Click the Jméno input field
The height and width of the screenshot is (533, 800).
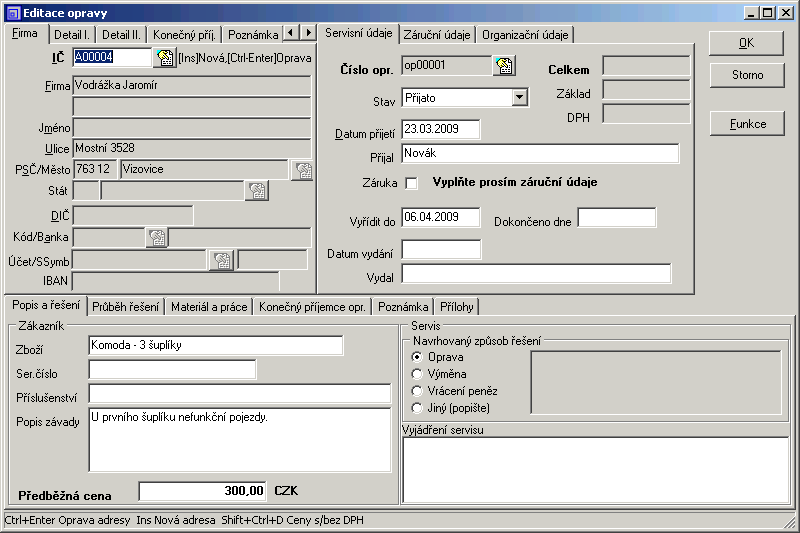pos(192,128)
